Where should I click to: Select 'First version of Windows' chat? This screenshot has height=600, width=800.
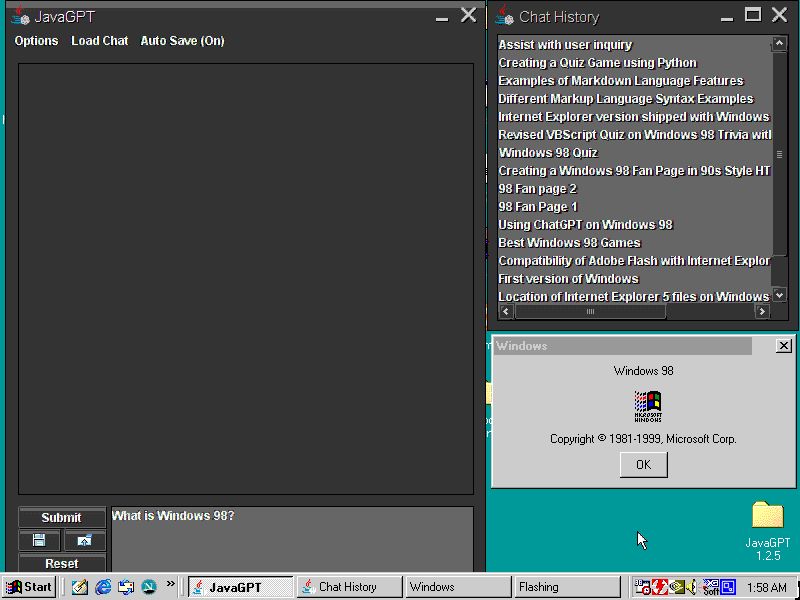635,279
